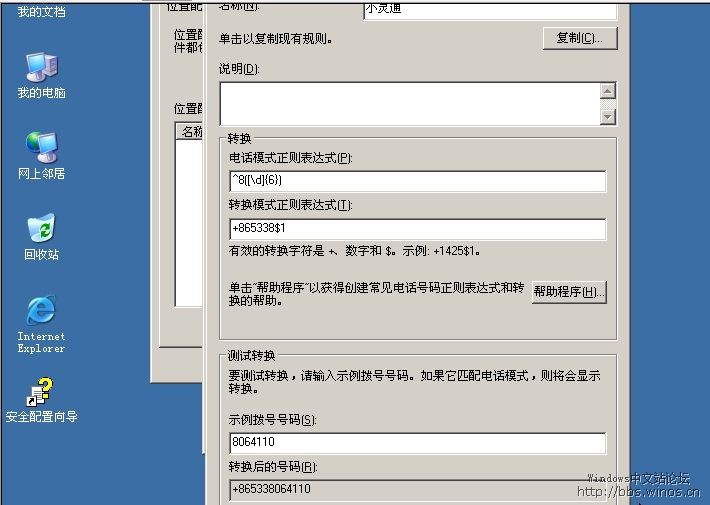Image resolution: width=710 pixels, height=505 pixels.
Task: Focus the 转换模式正则表达式 field with +865338$1
Action: tap(417, 230)
